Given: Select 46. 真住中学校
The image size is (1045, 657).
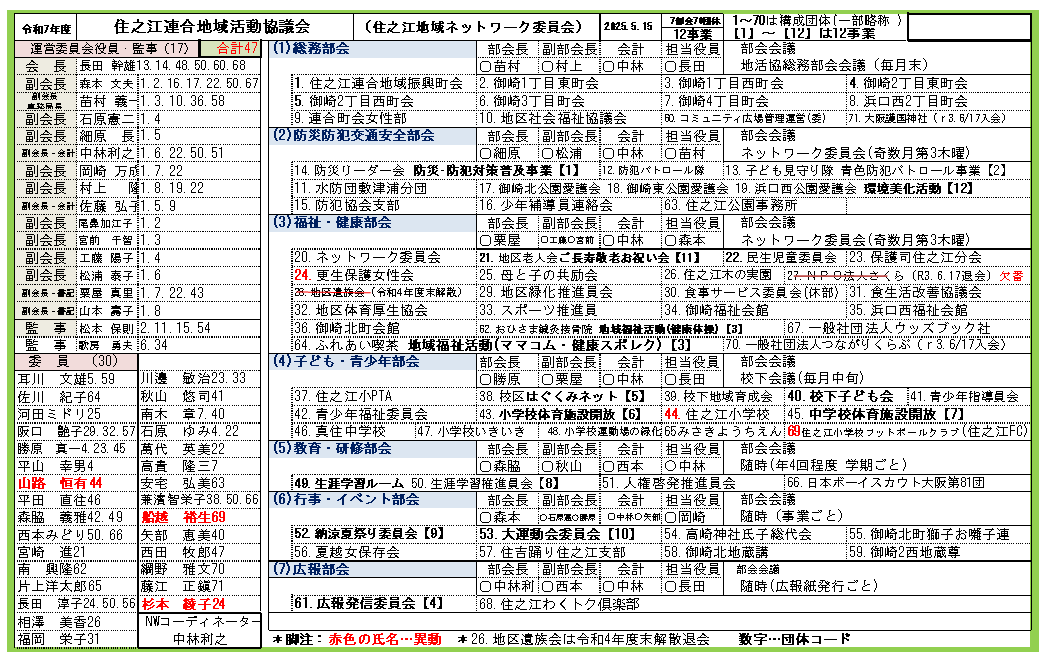Looking at the screenshot, I should (340, 431).
